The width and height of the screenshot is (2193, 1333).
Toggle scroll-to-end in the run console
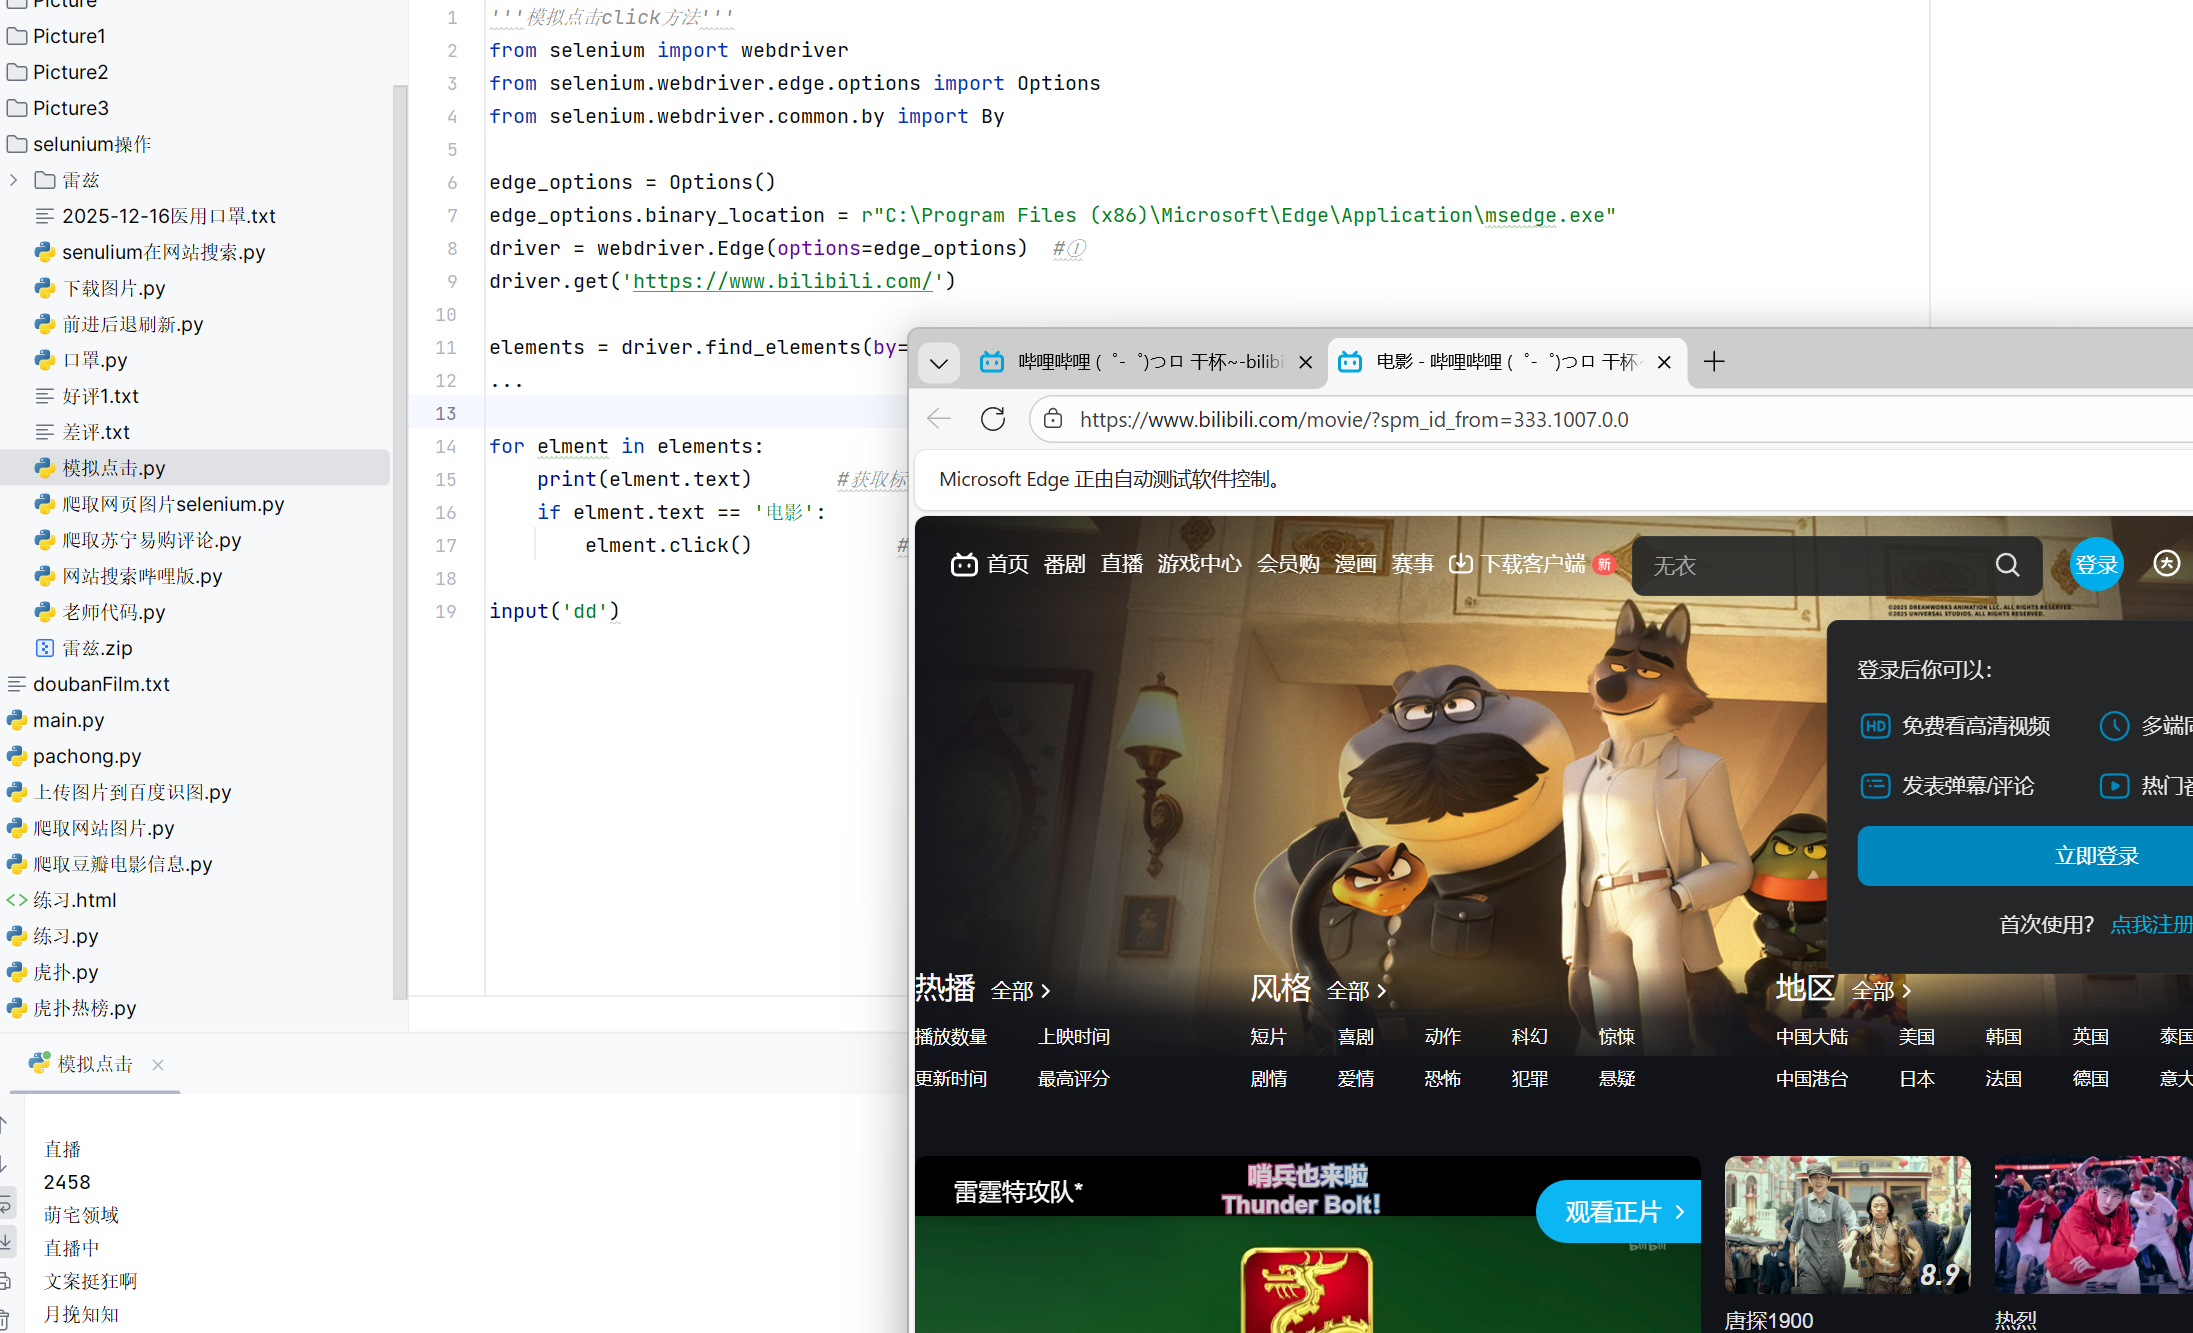(x=5, y=1242)
